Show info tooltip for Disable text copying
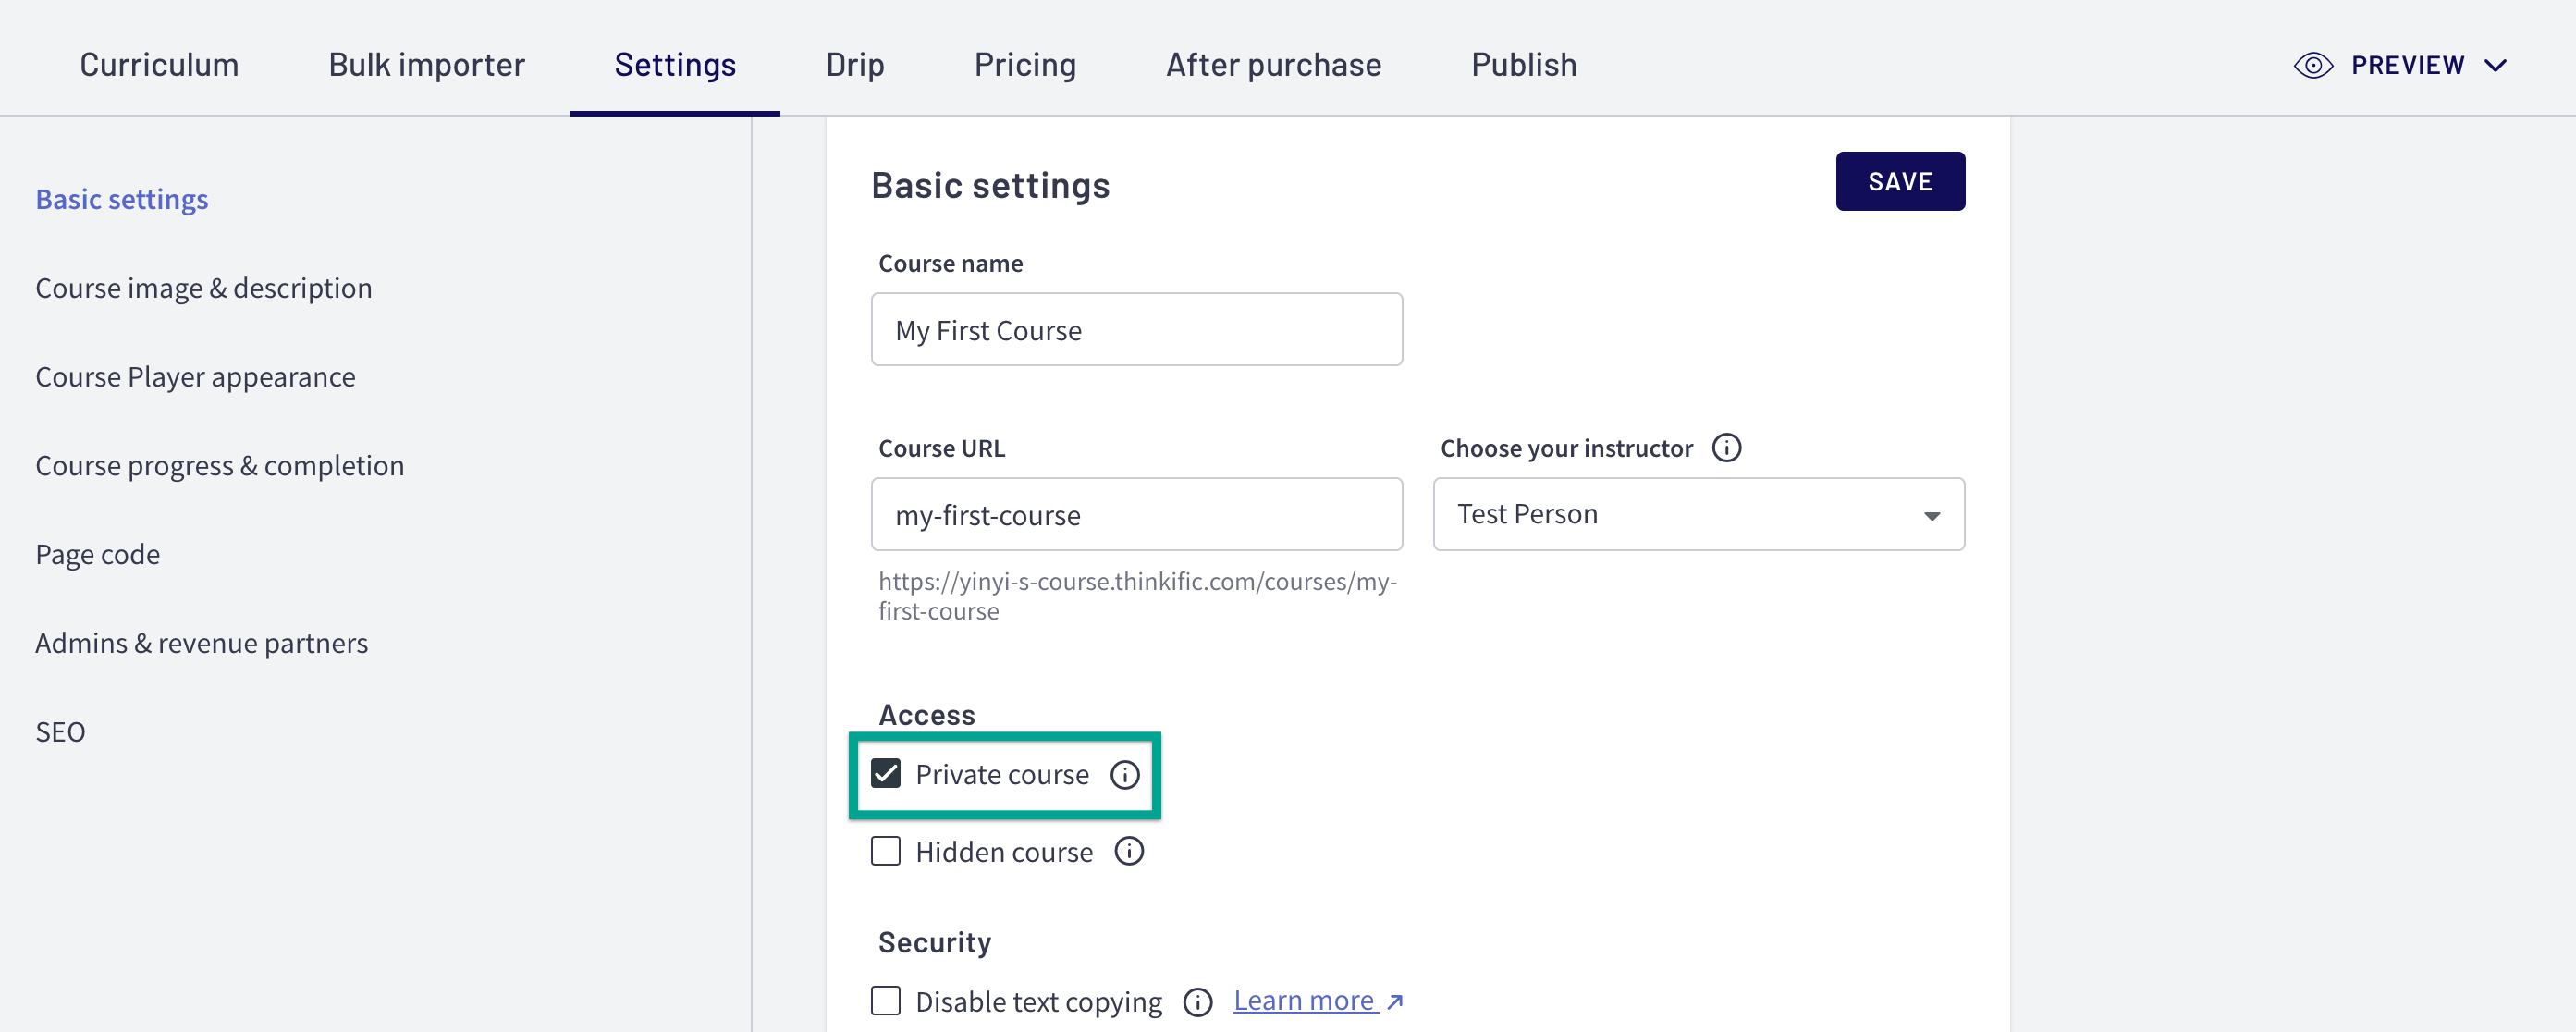The image size is (2576, 1032). pos(1197,1002)
